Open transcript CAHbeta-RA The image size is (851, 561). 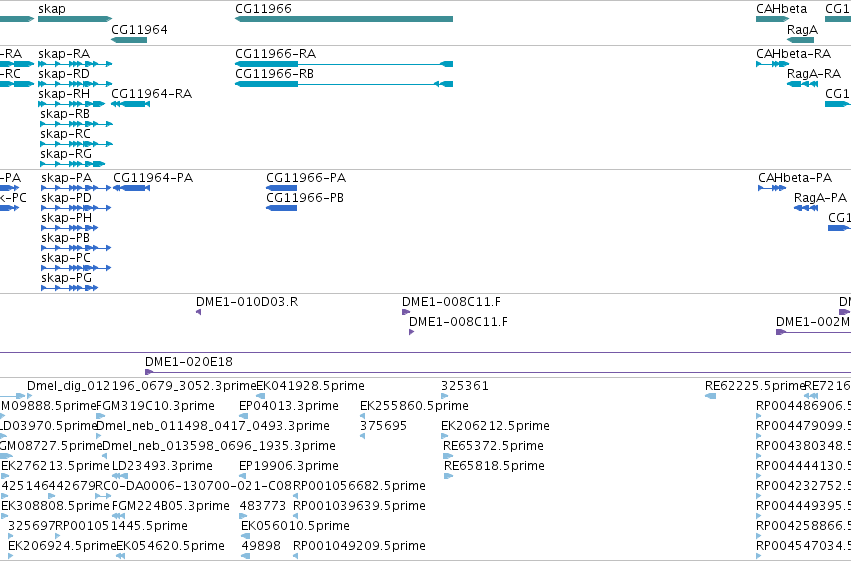tap(793, 54)
